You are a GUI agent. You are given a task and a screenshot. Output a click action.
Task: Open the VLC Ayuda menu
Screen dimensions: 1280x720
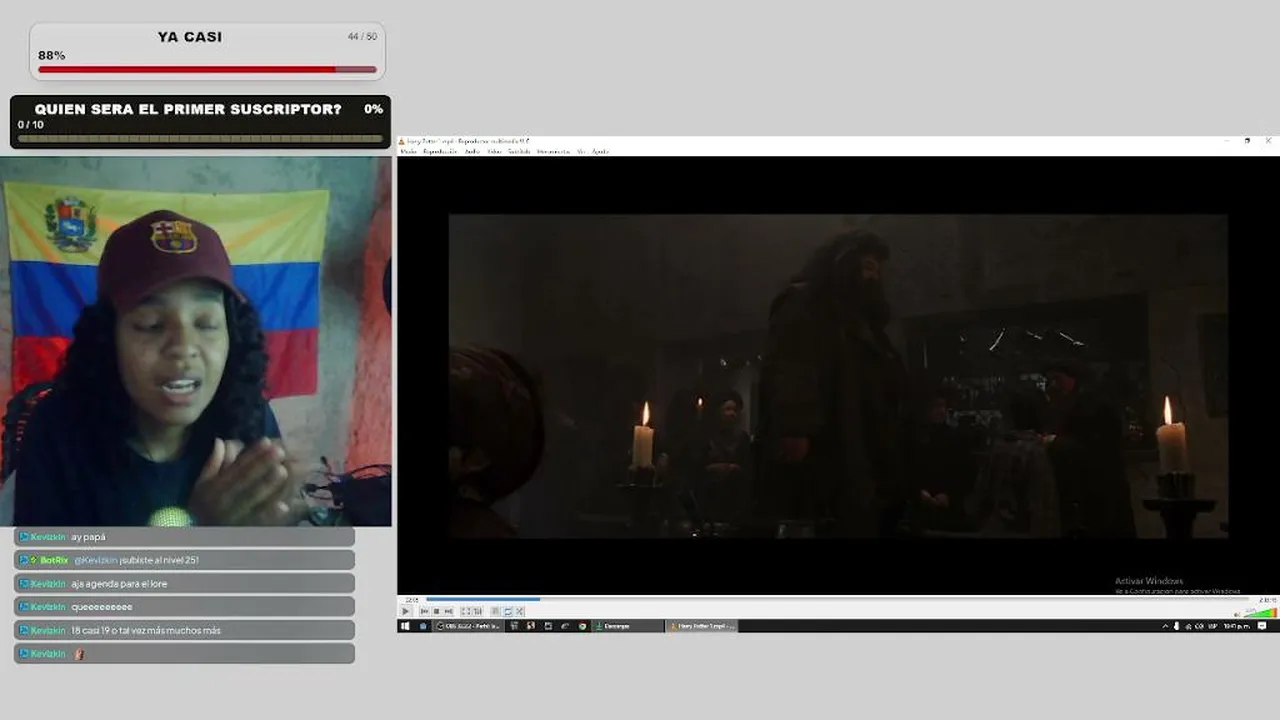pyautogui.click(x=600, y=152)
